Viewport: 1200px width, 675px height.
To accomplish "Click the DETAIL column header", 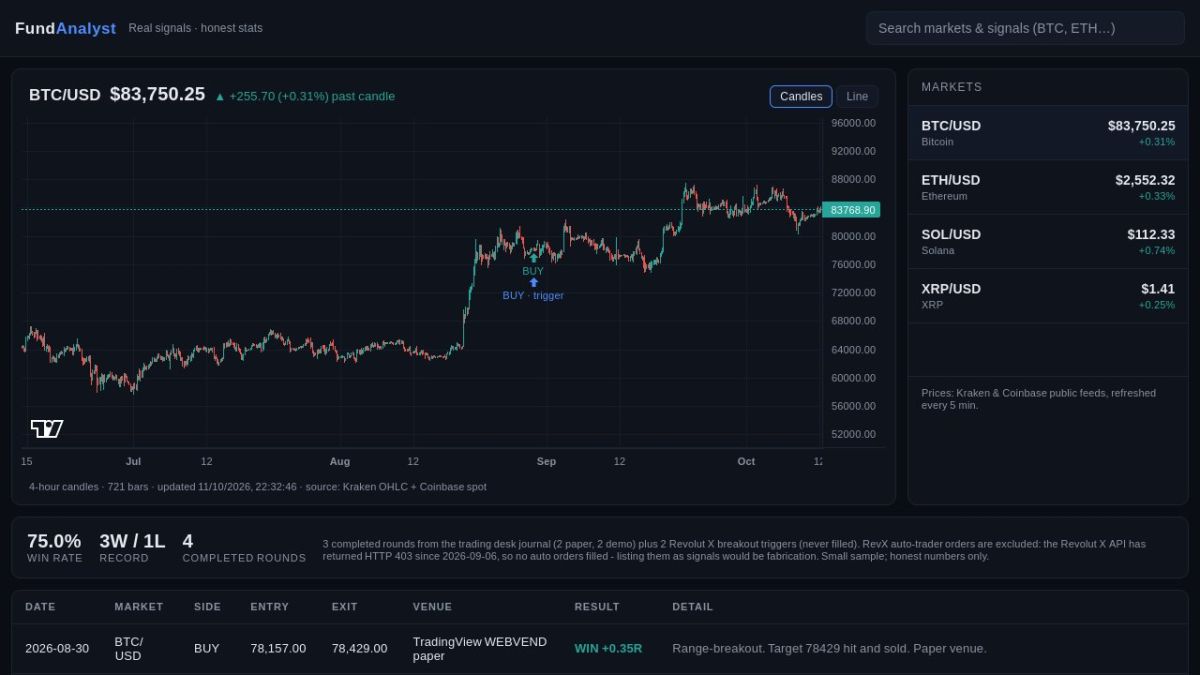I will pos(693,607).
